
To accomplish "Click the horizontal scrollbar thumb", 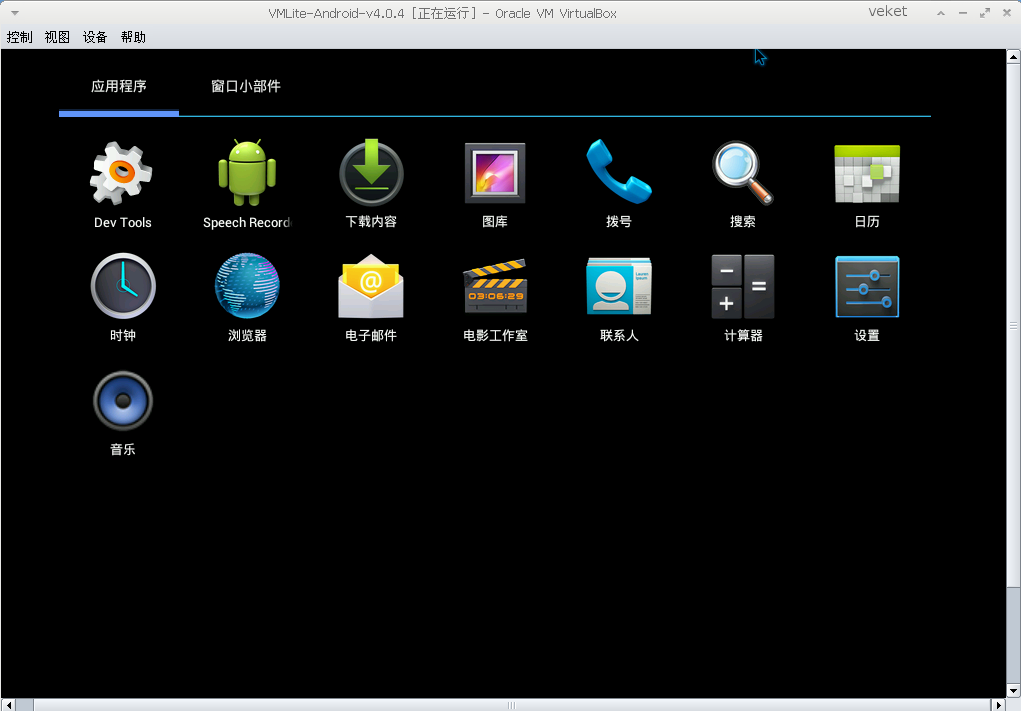I will [x=512, y=705].
